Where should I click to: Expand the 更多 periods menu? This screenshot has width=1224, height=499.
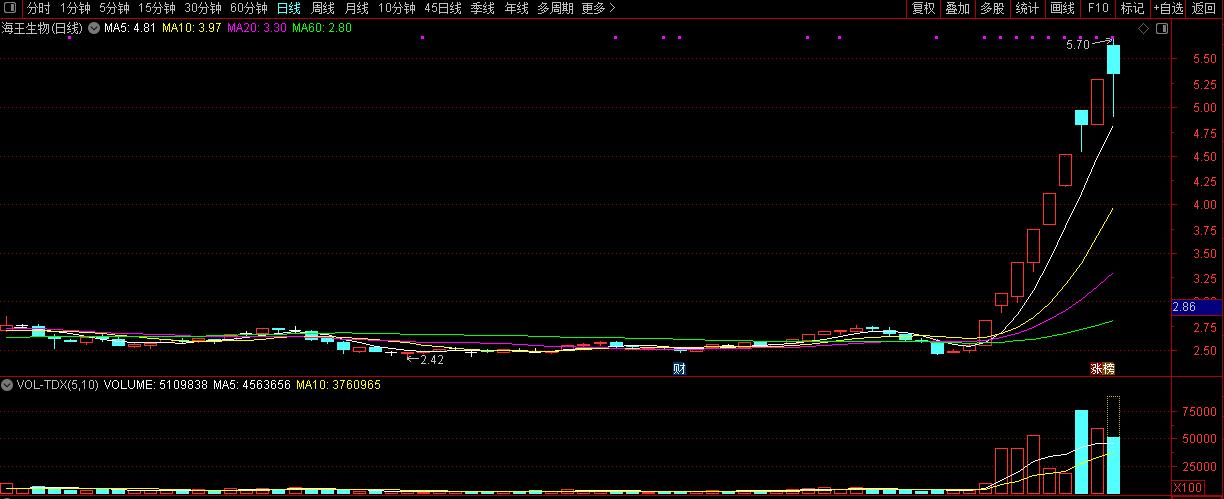[598, 8]
